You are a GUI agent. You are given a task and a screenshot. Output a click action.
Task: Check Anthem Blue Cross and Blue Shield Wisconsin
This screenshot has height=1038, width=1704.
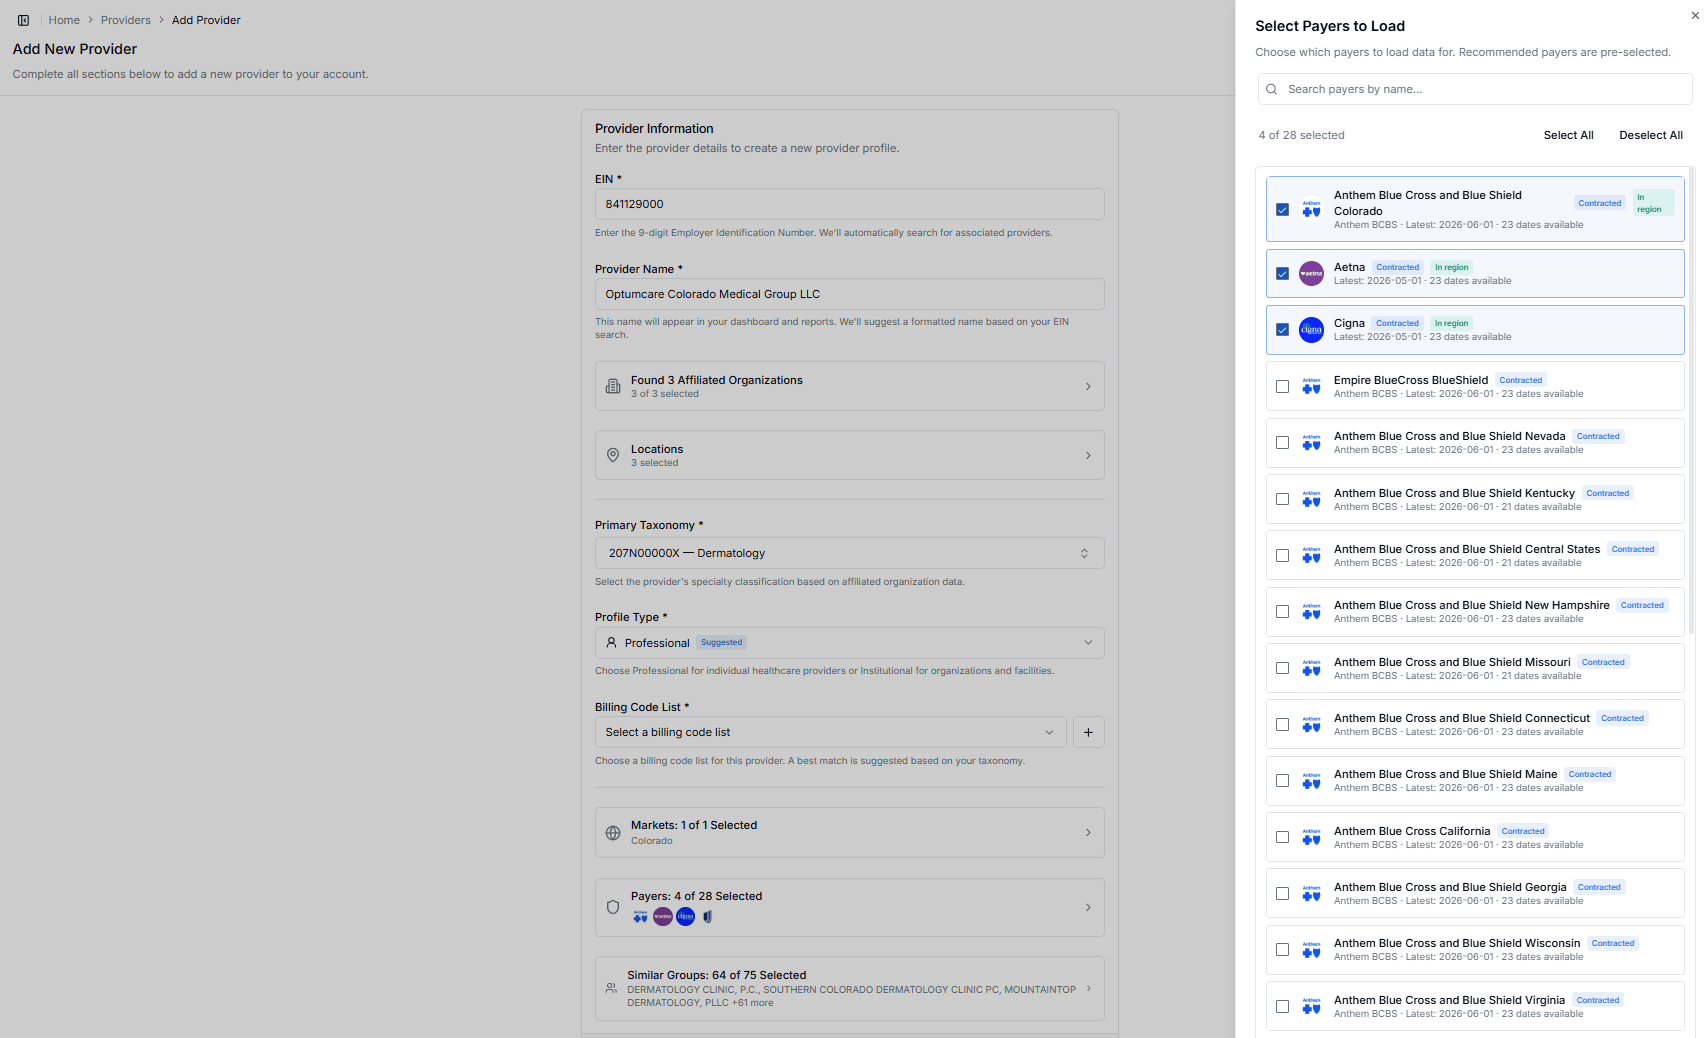point(1282,949)
